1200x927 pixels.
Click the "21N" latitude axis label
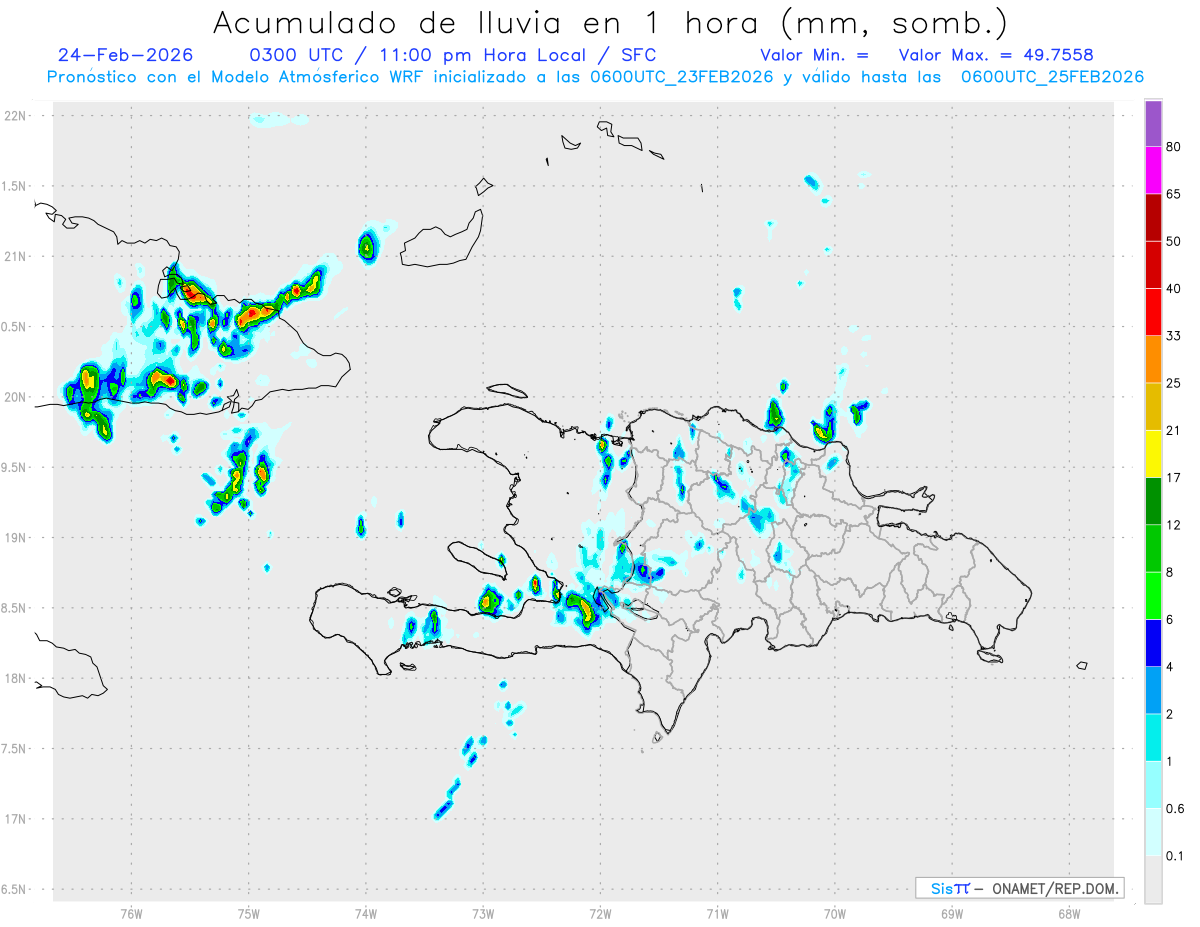(x=15, y=256)
